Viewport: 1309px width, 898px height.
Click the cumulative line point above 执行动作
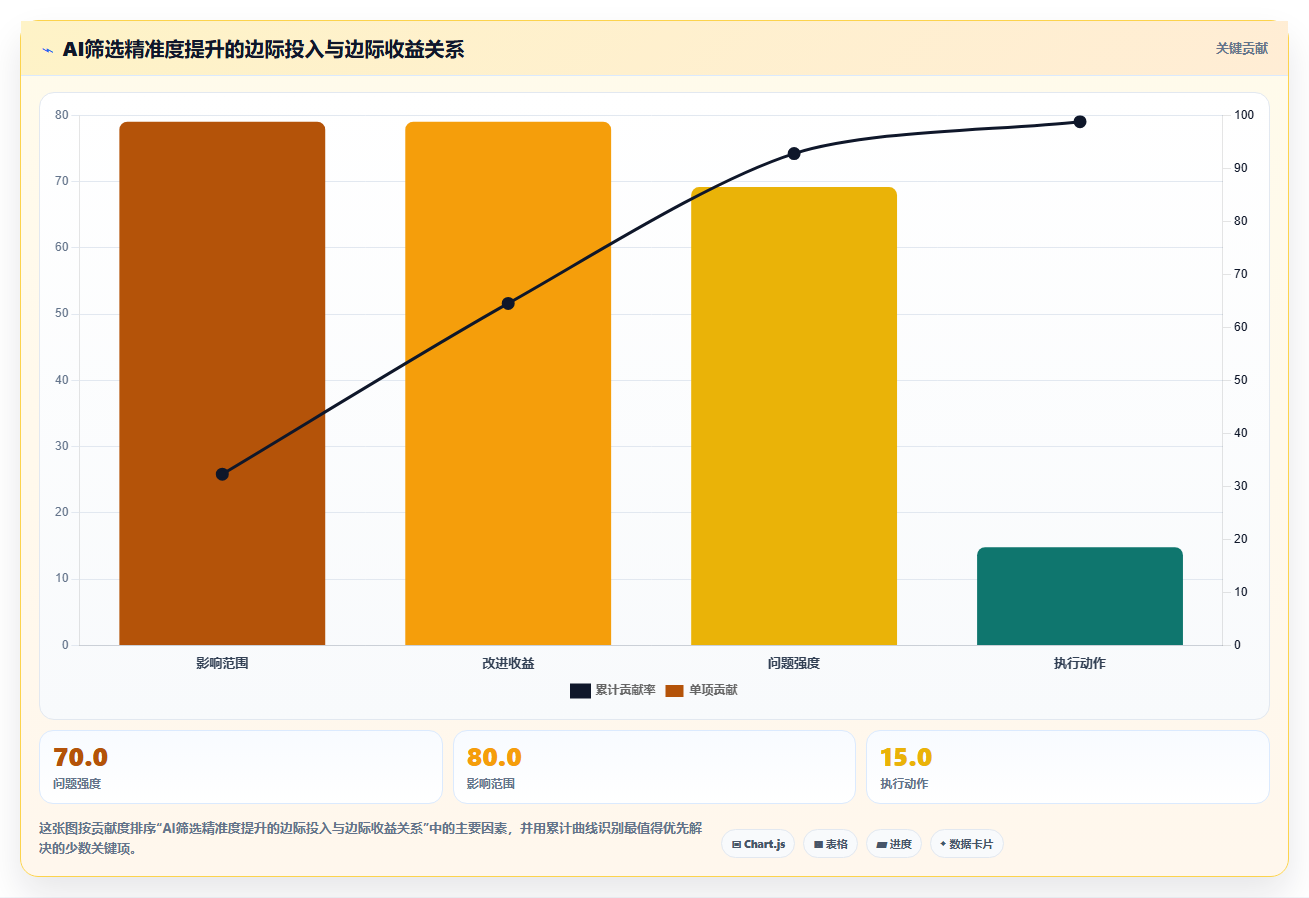(1080, 122)
